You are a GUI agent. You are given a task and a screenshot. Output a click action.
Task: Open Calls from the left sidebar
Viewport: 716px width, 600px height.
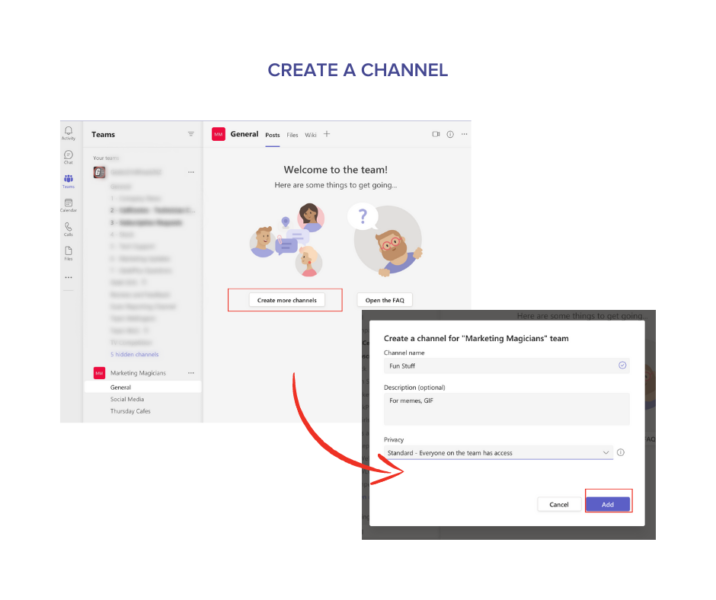pos(68,229)
